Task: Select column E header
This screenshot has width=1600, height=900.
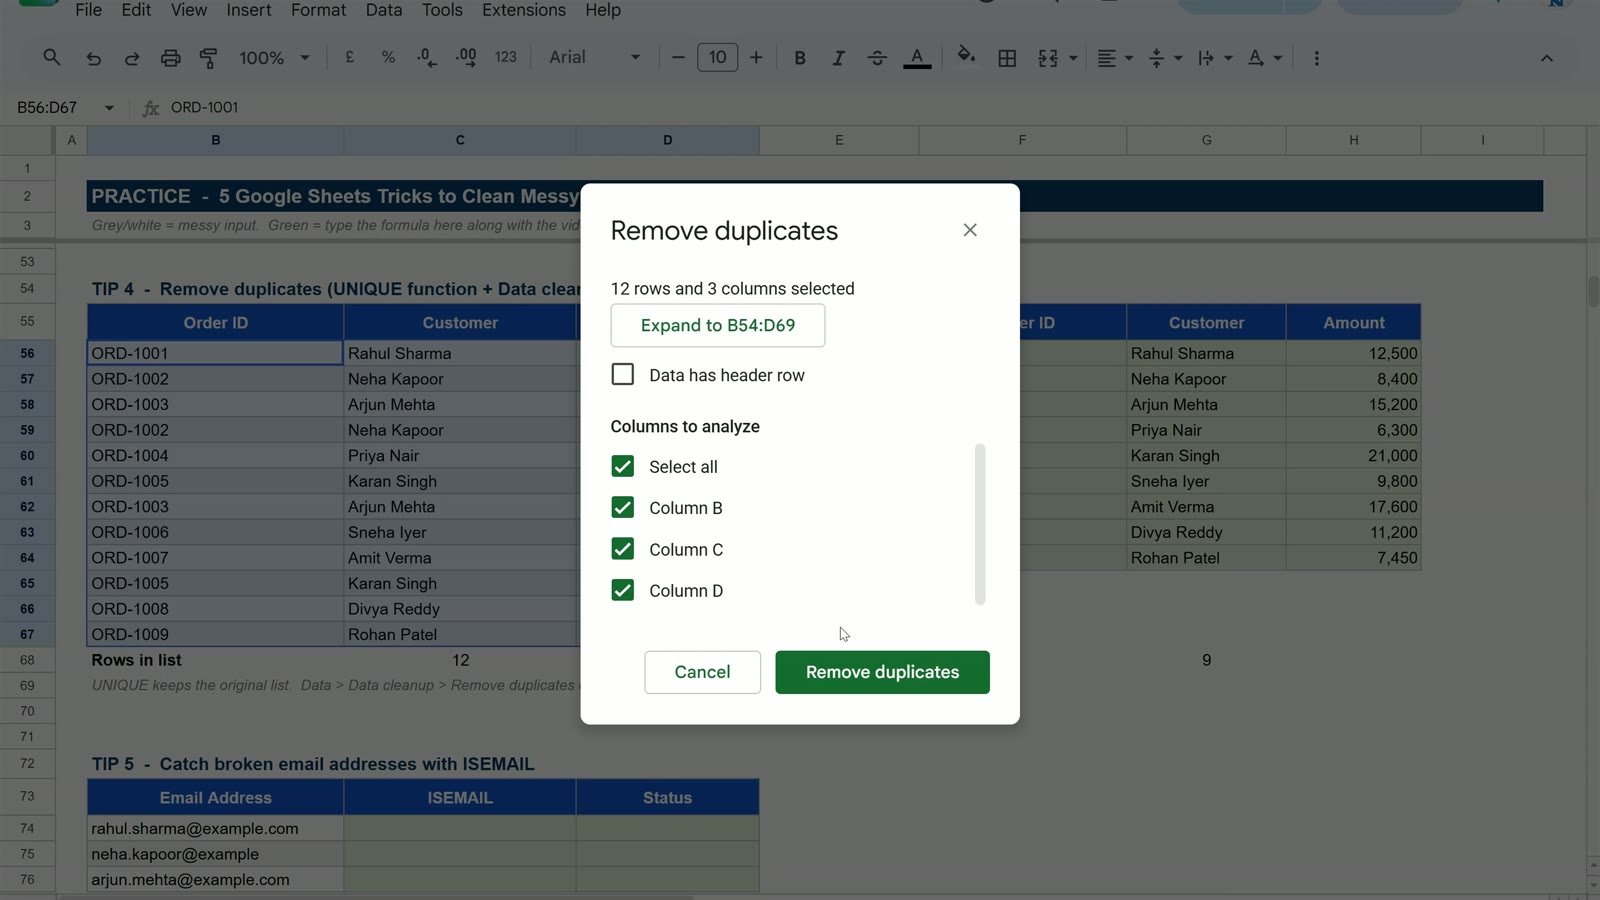Action: coord(839,140)
